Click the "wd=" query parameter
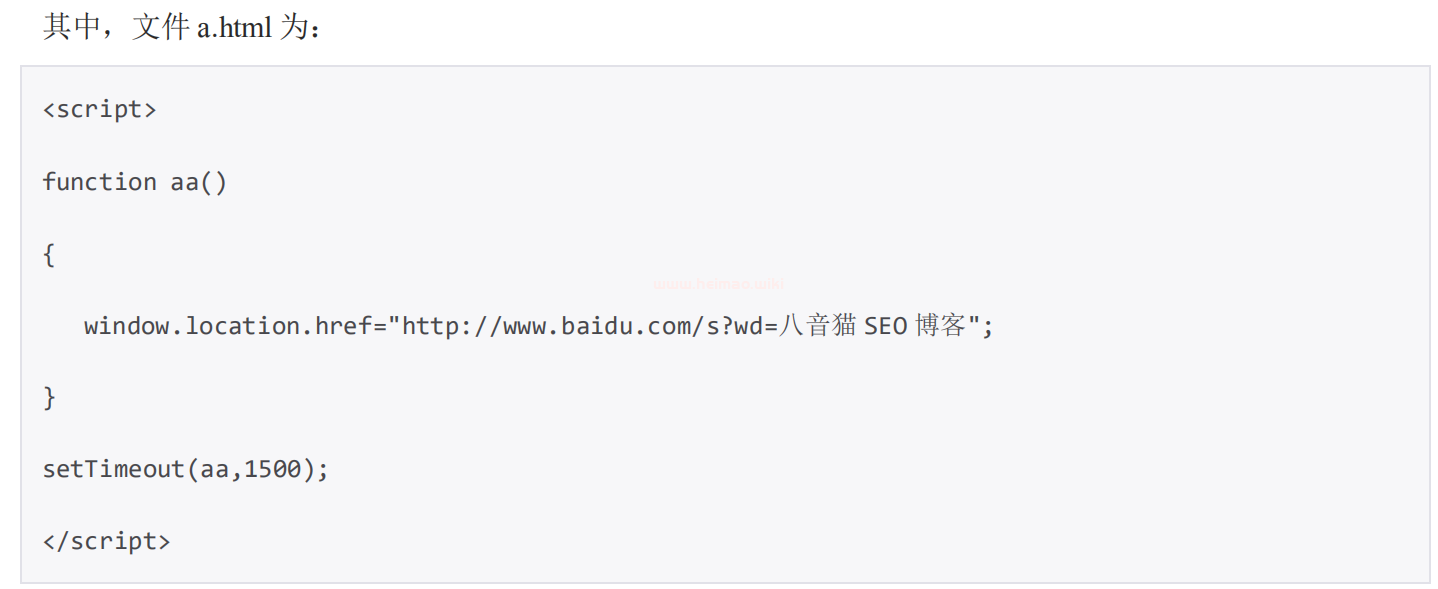1438x589 pixels. (x=756, y=326)
